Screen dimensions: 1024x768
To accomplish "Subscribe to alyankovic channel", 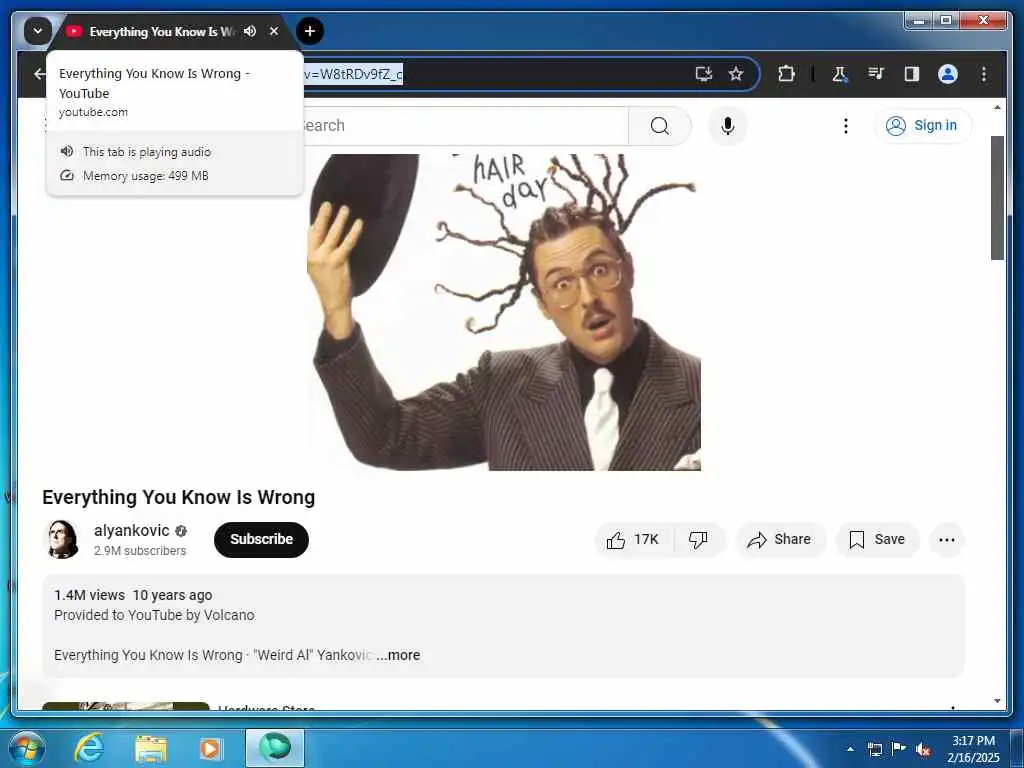I will pos(261,539).
